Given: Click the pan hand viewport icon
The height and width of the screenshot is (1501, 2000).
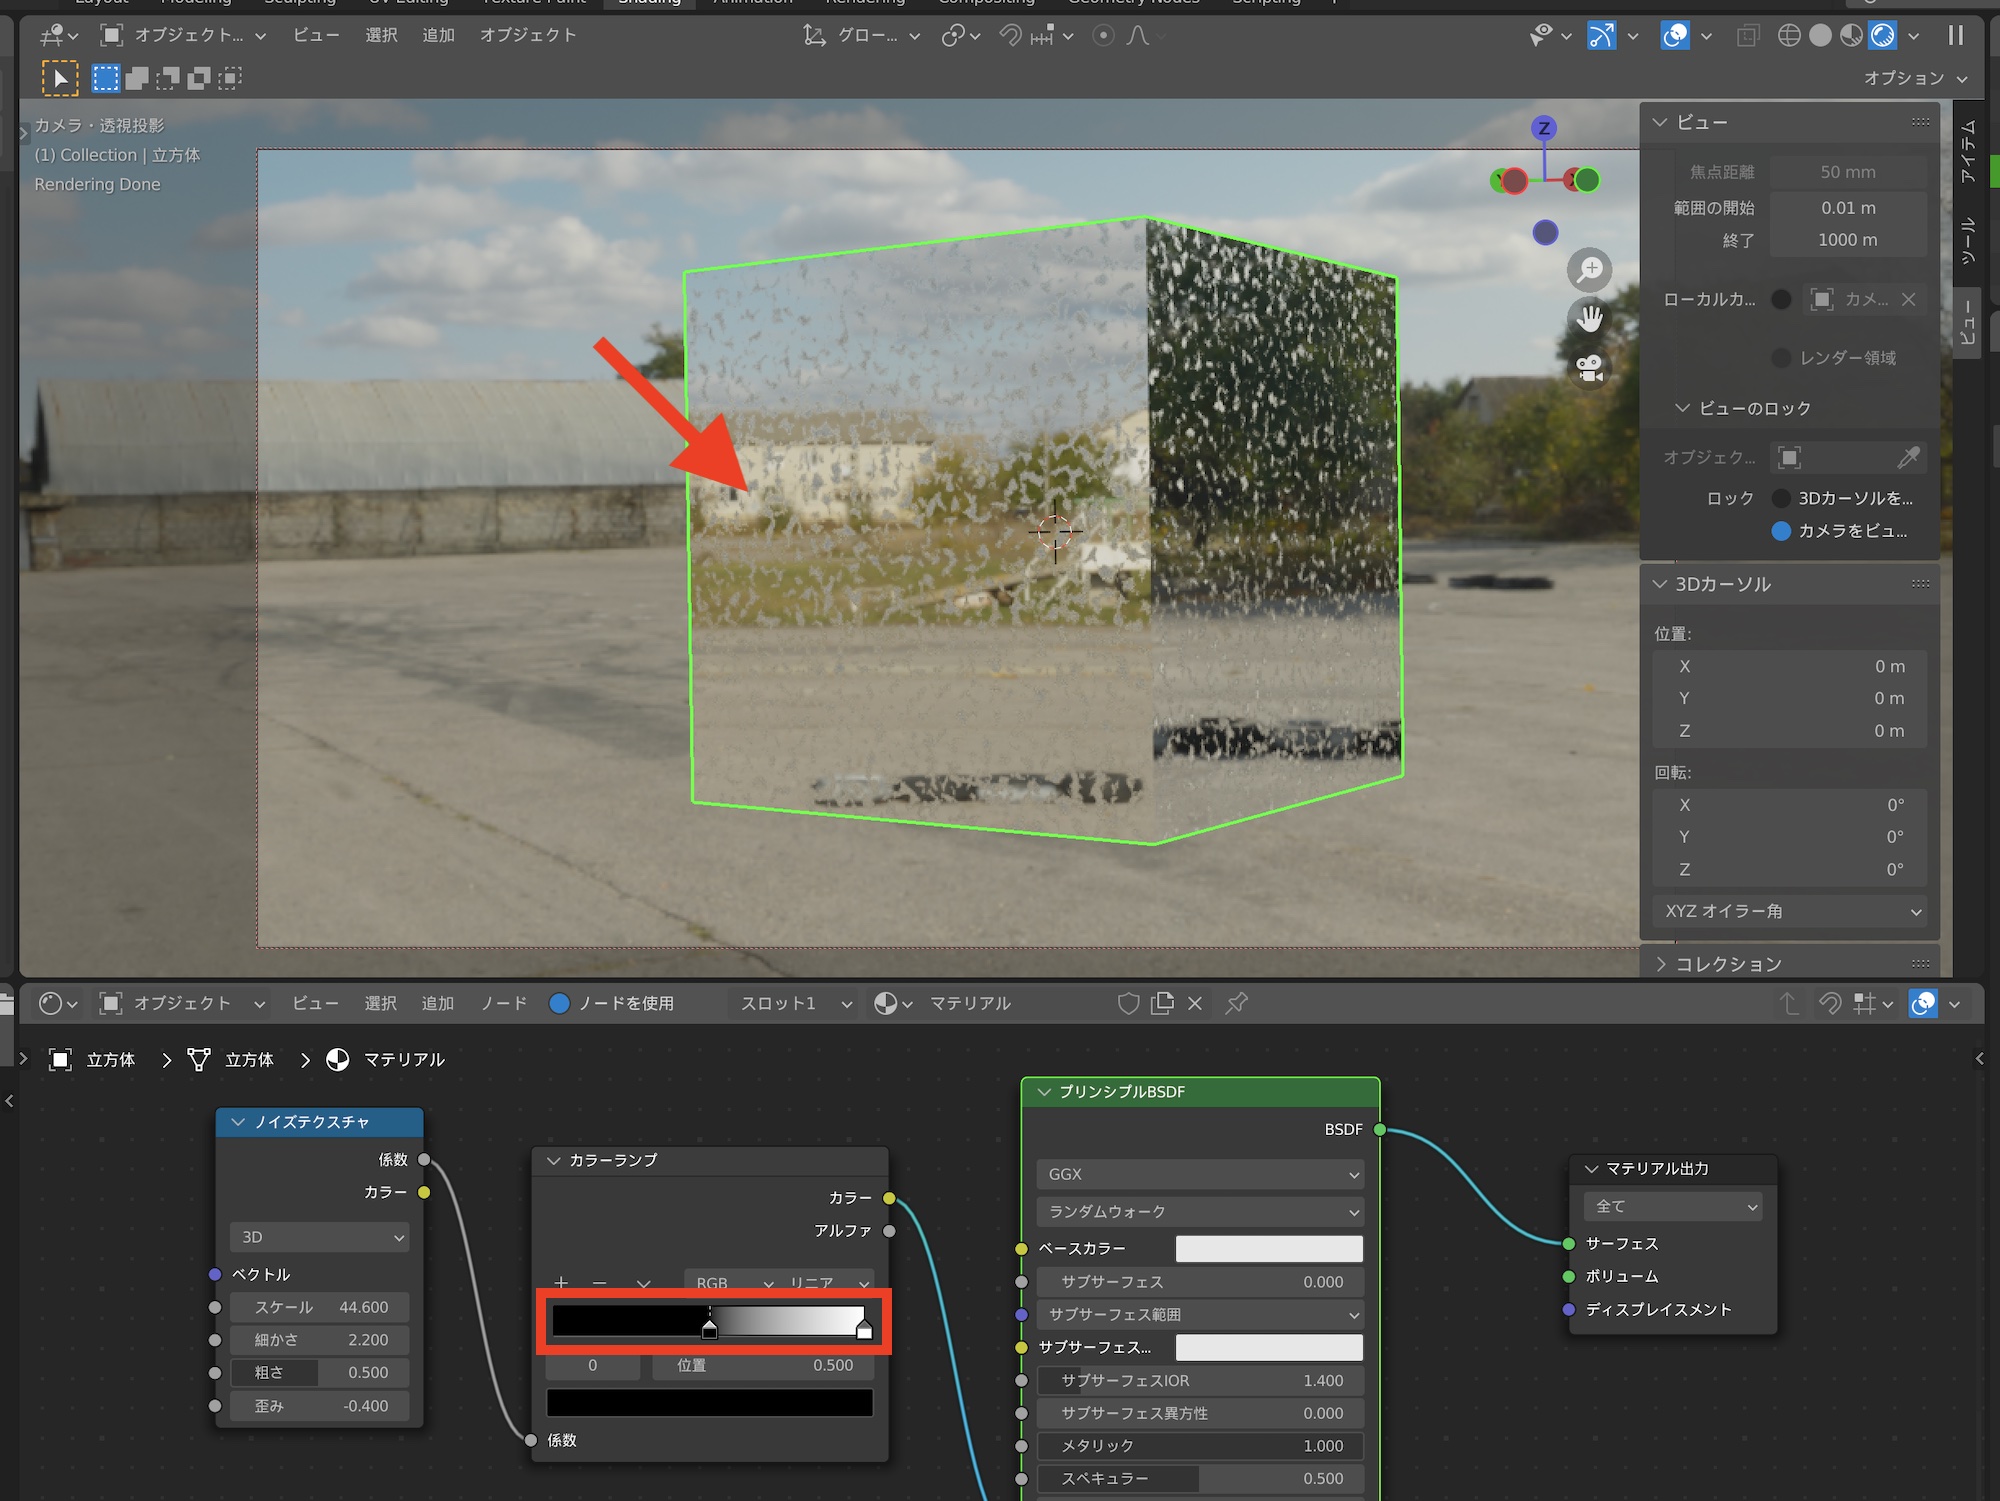Looking at the screenshot, I should click(1589, 319).
